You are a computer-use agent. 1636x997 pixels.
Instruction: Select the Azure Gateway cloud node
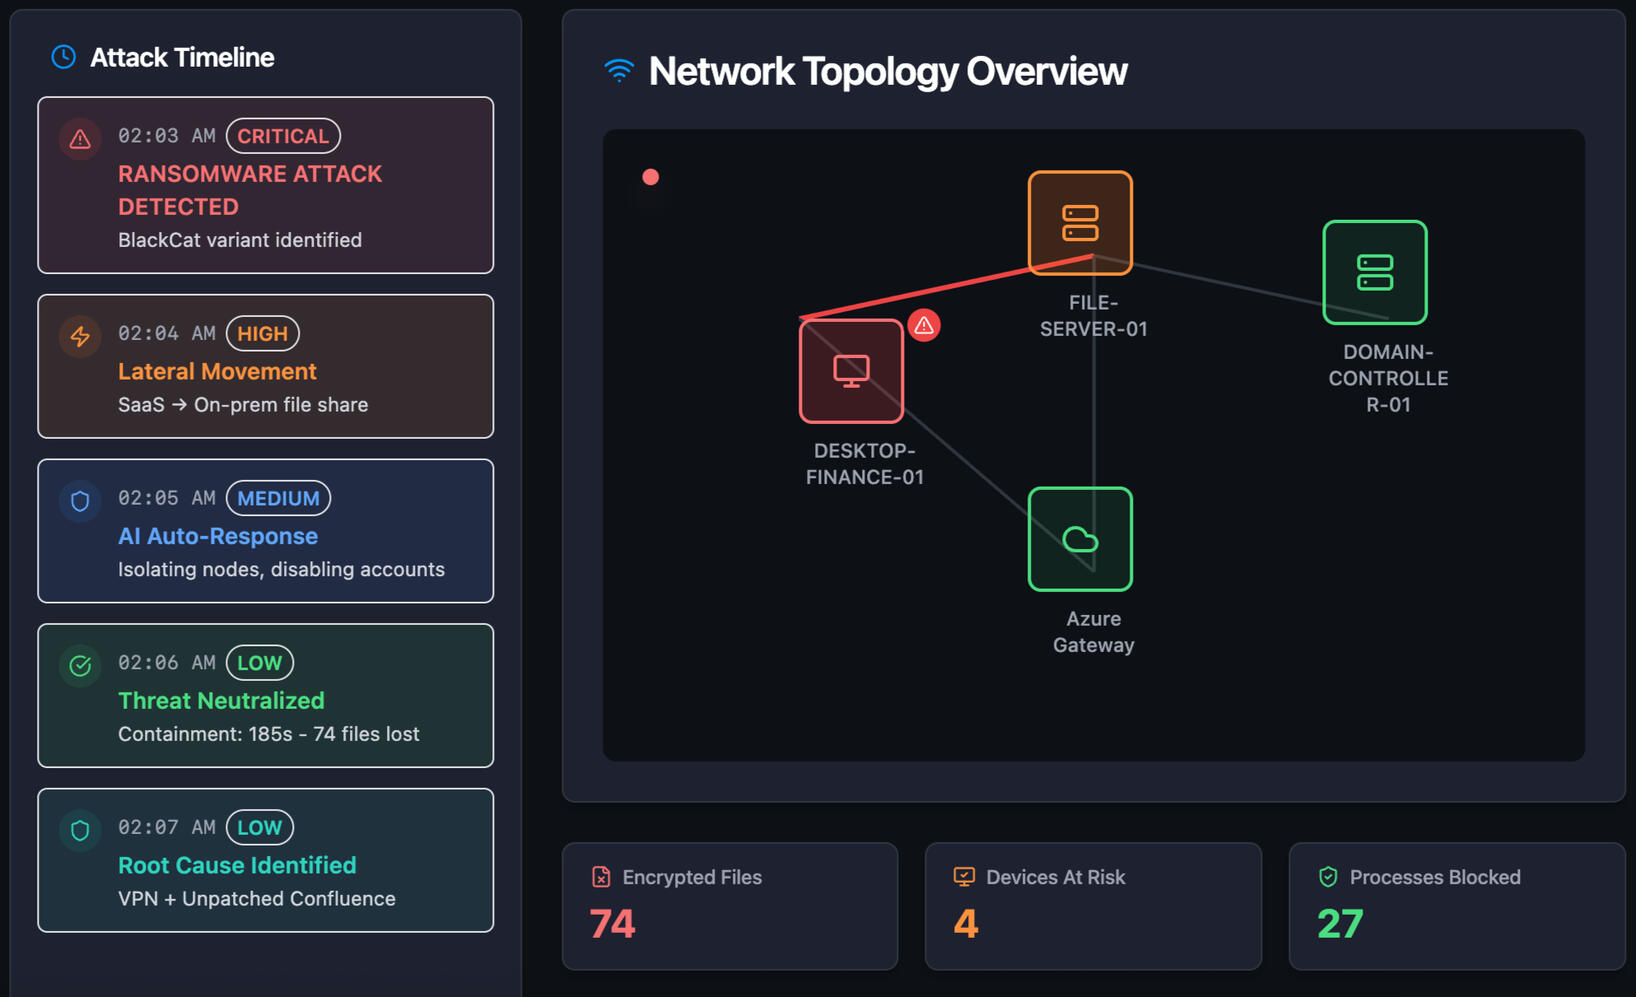click(1080, 539)
